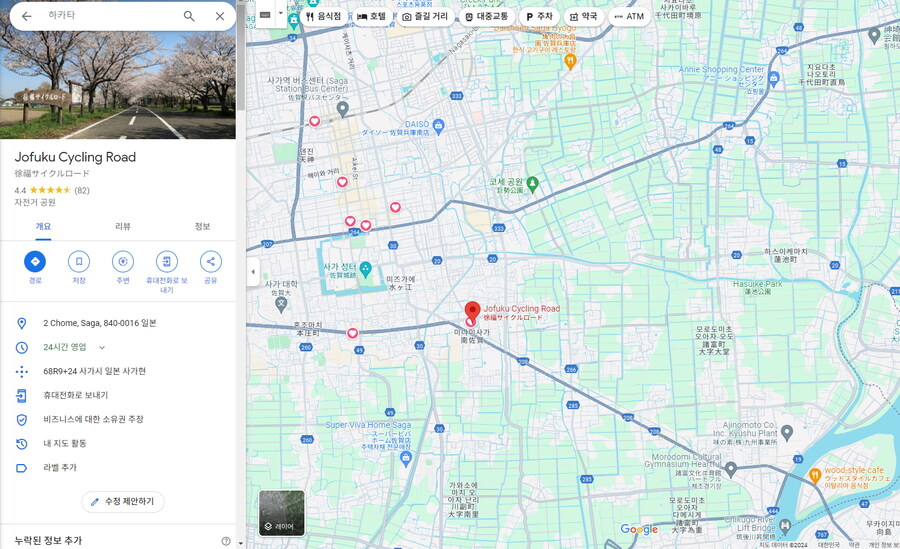900x549 pixels.
Task: Open the 정보 tab
Action: tap(202, 226)
